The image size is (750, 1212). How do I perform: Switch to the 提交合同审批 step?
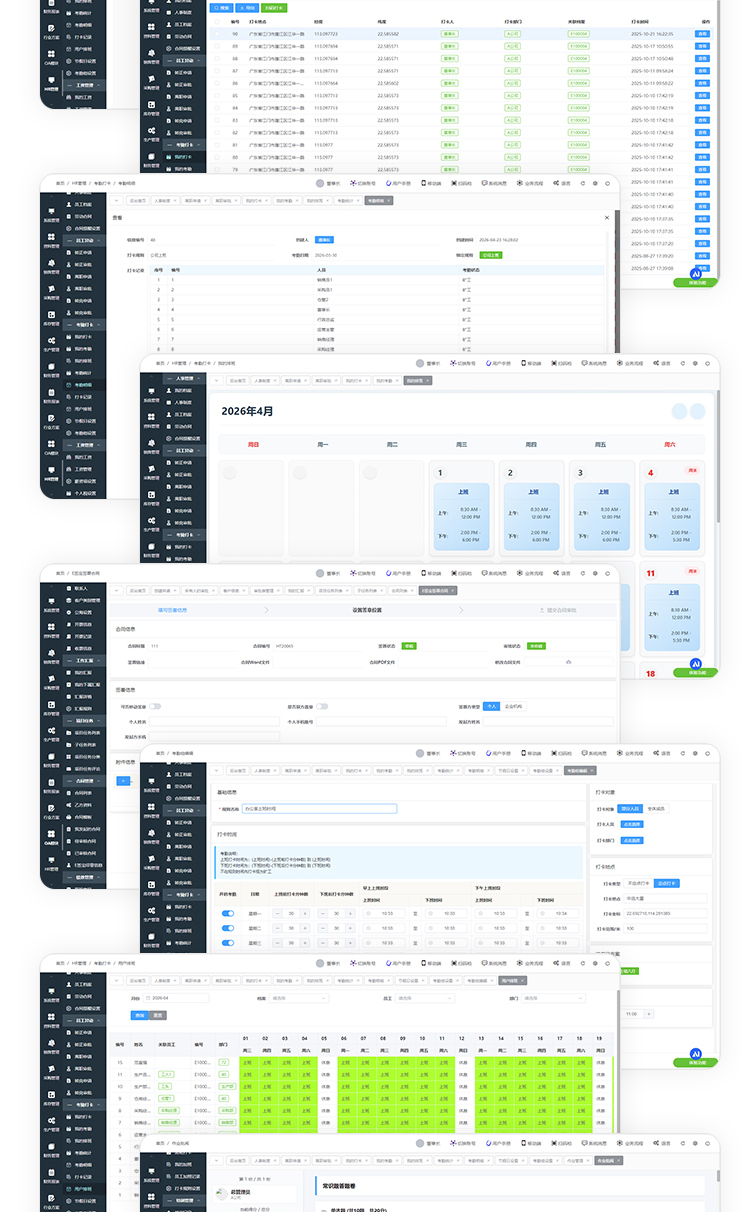pyautogui.click(x=556, y=609)
